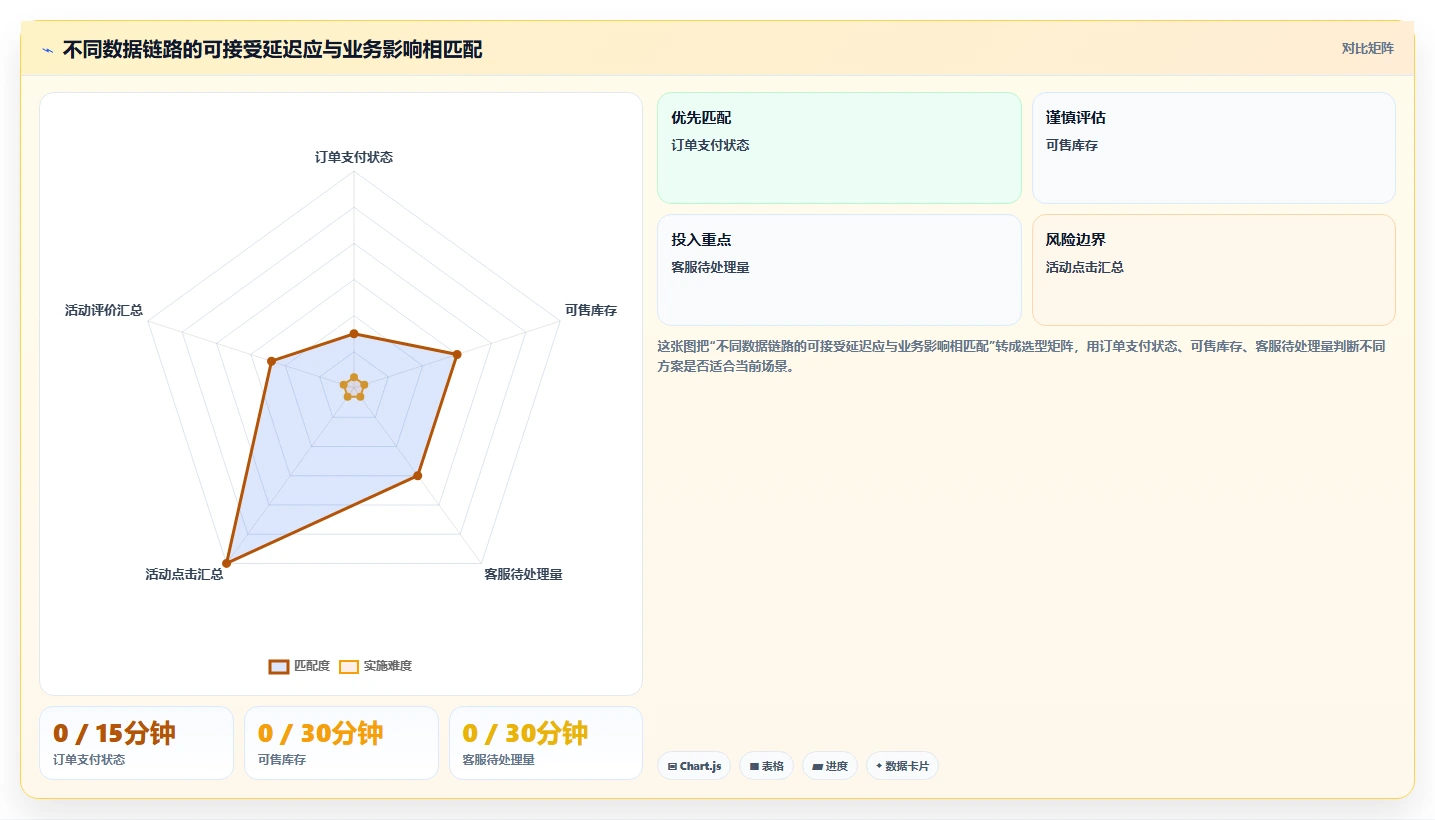Image resolution: width=1435 pixels, height=820 pixels.
Task: Click the 可售库存 text in 谨慎评估 card
Action: click(x=1072, y=145)
